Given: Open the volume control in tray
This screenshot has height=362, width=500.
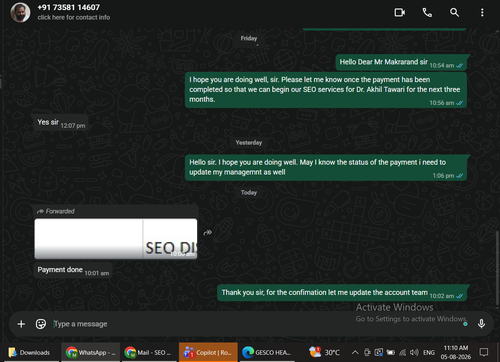Looking at the screenshot, I should click(414, 352).
